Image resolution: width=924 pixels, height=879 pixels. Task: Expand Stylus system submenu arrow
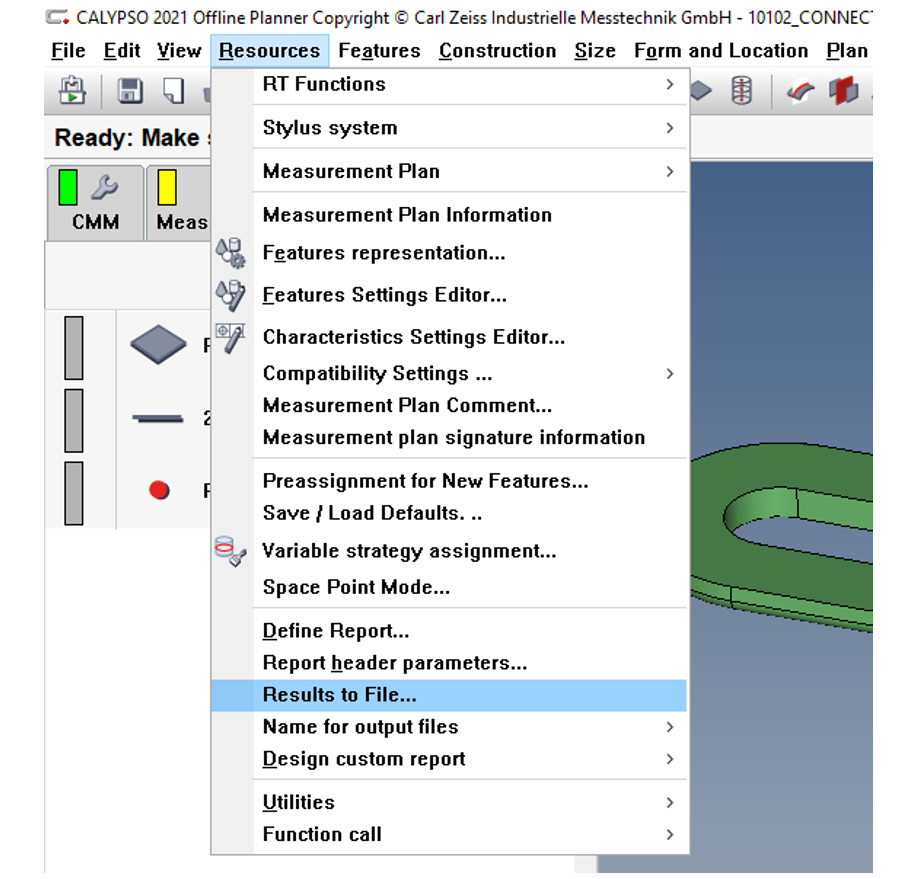tap(670, 128)
